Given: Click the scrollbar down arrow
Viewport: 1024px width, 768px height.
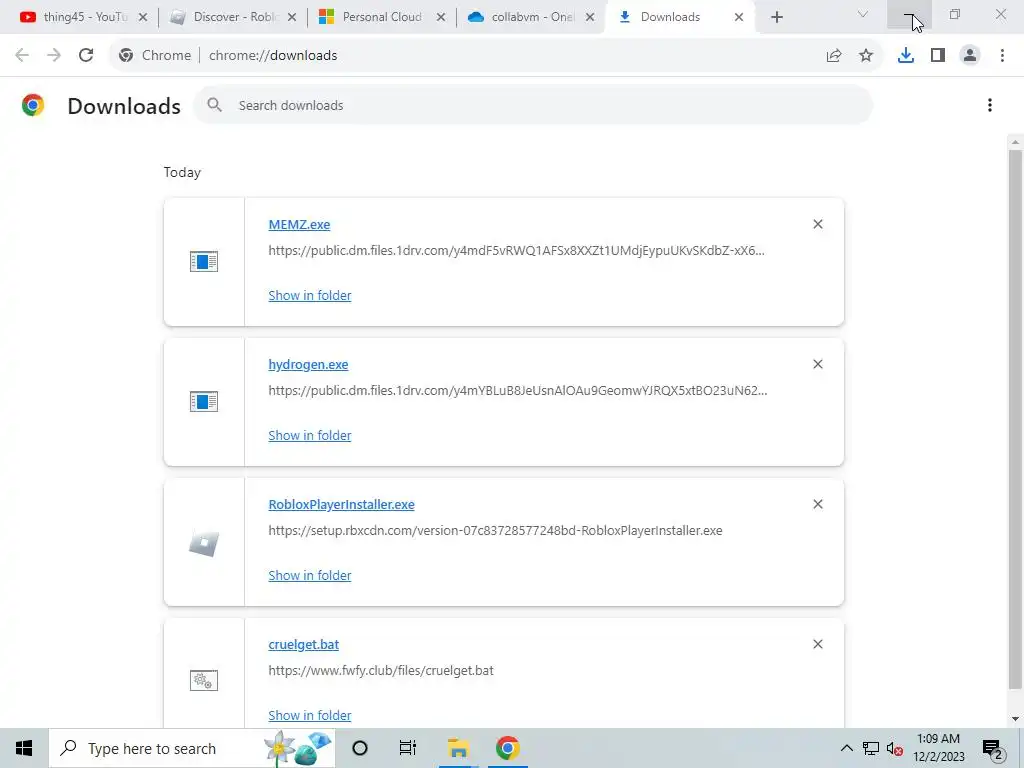Looking at the screenshot, I should point(1015,719).
